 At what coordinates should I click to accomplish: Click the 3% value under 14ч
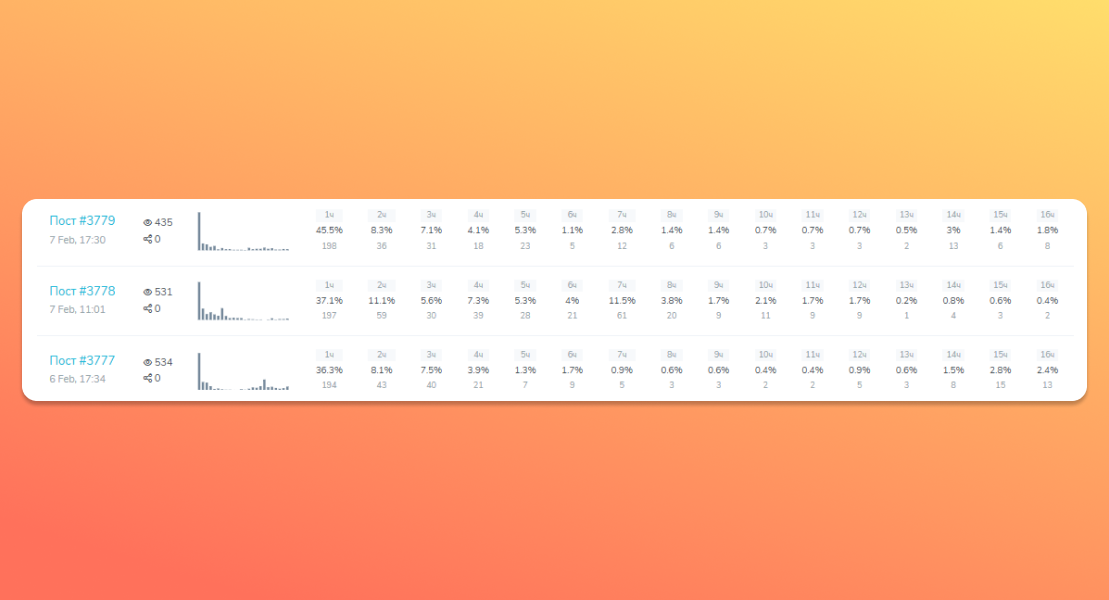coord(953,230)
